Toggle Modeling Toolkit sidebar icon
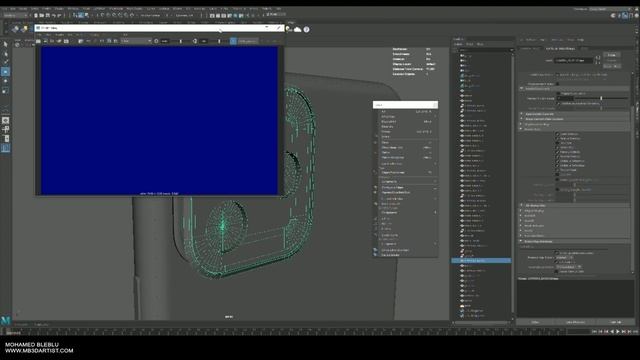Screen dimensions: 640x360 click(x=613, y=16)
